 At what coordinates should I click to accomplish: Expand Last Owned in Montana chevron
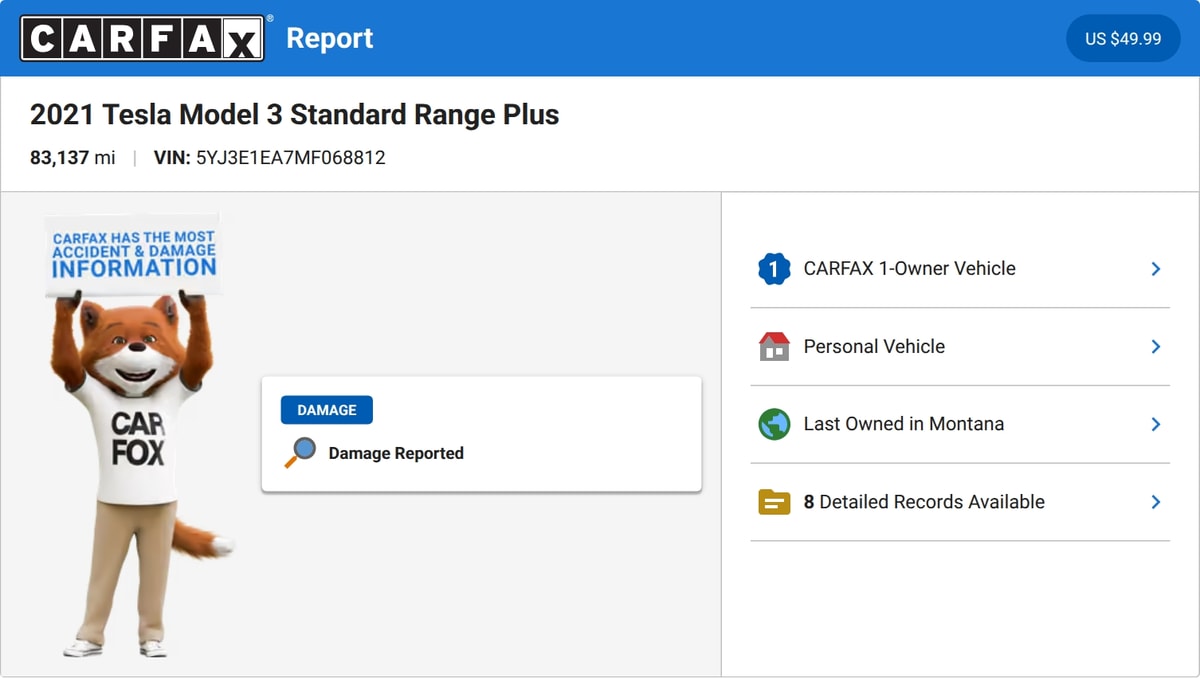tap(1155, 424)
